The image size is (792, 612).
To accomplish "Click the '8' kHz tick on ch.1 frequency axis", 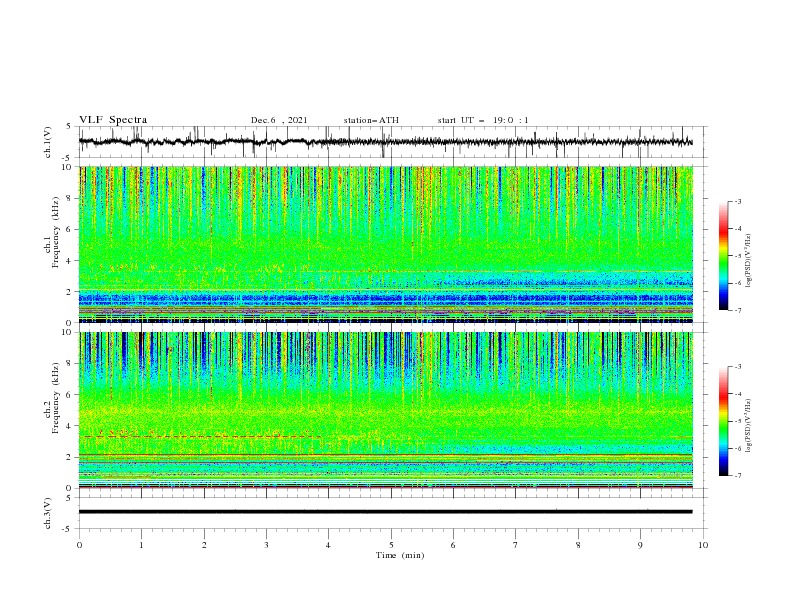I will [70, 198].
